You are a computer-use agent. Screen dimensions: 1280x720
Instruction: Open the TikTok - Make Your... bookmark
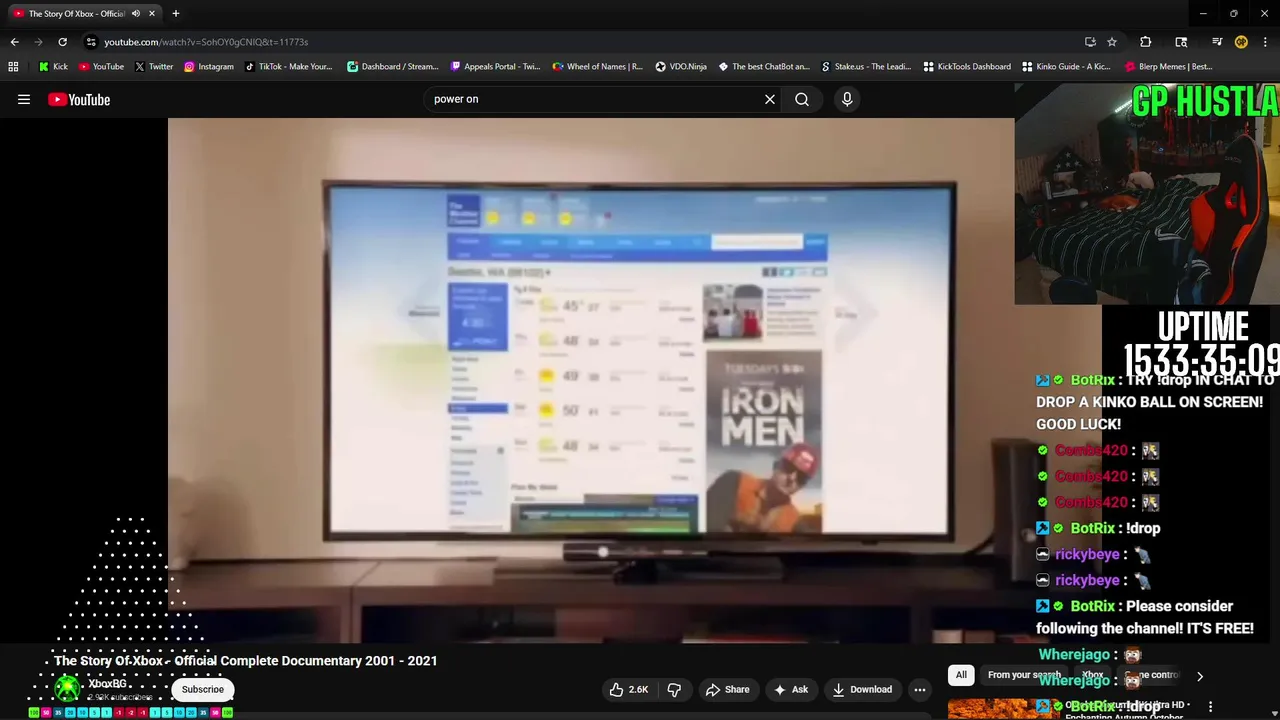tap(288, 67)
